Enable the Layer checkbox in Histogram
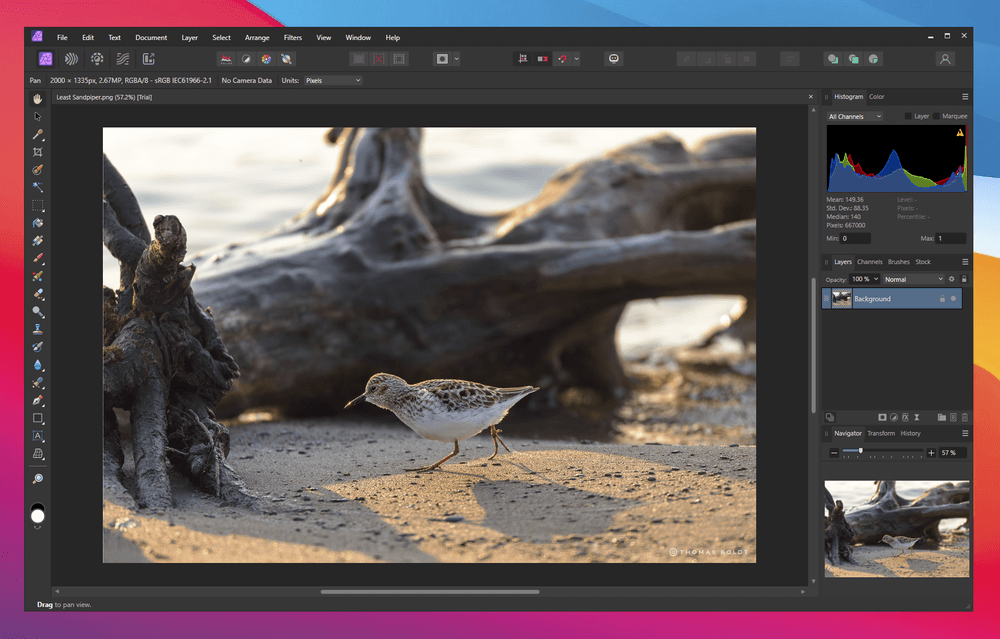 [x=908, y=117]
